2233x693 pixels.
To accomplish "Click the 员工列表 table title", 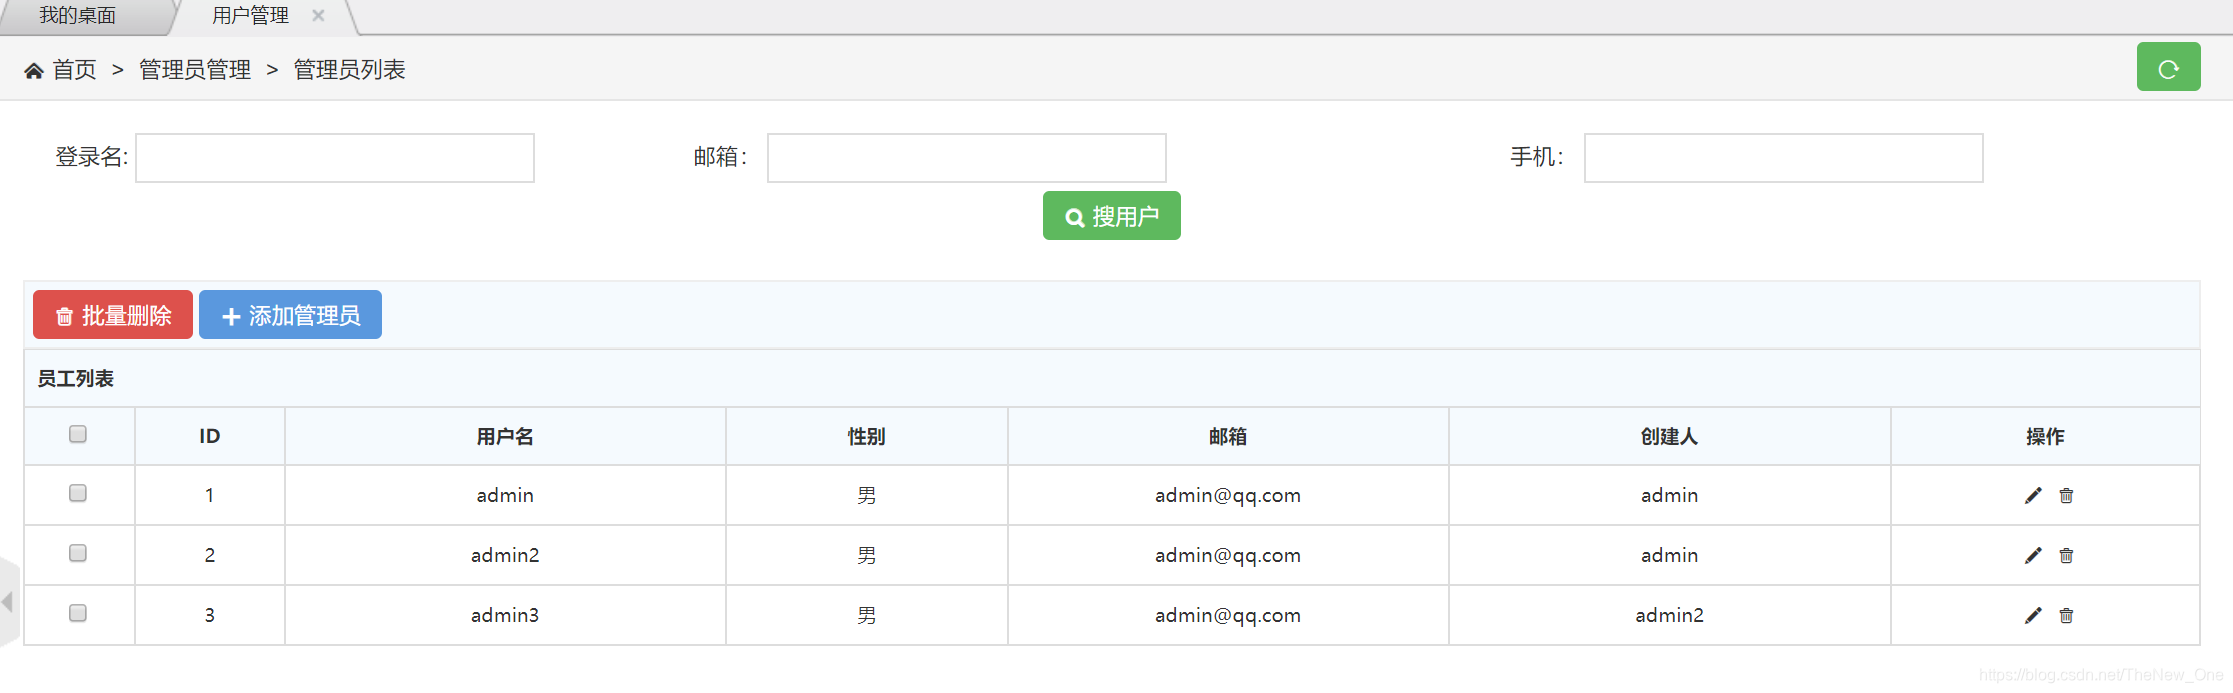I will (76, 378).
